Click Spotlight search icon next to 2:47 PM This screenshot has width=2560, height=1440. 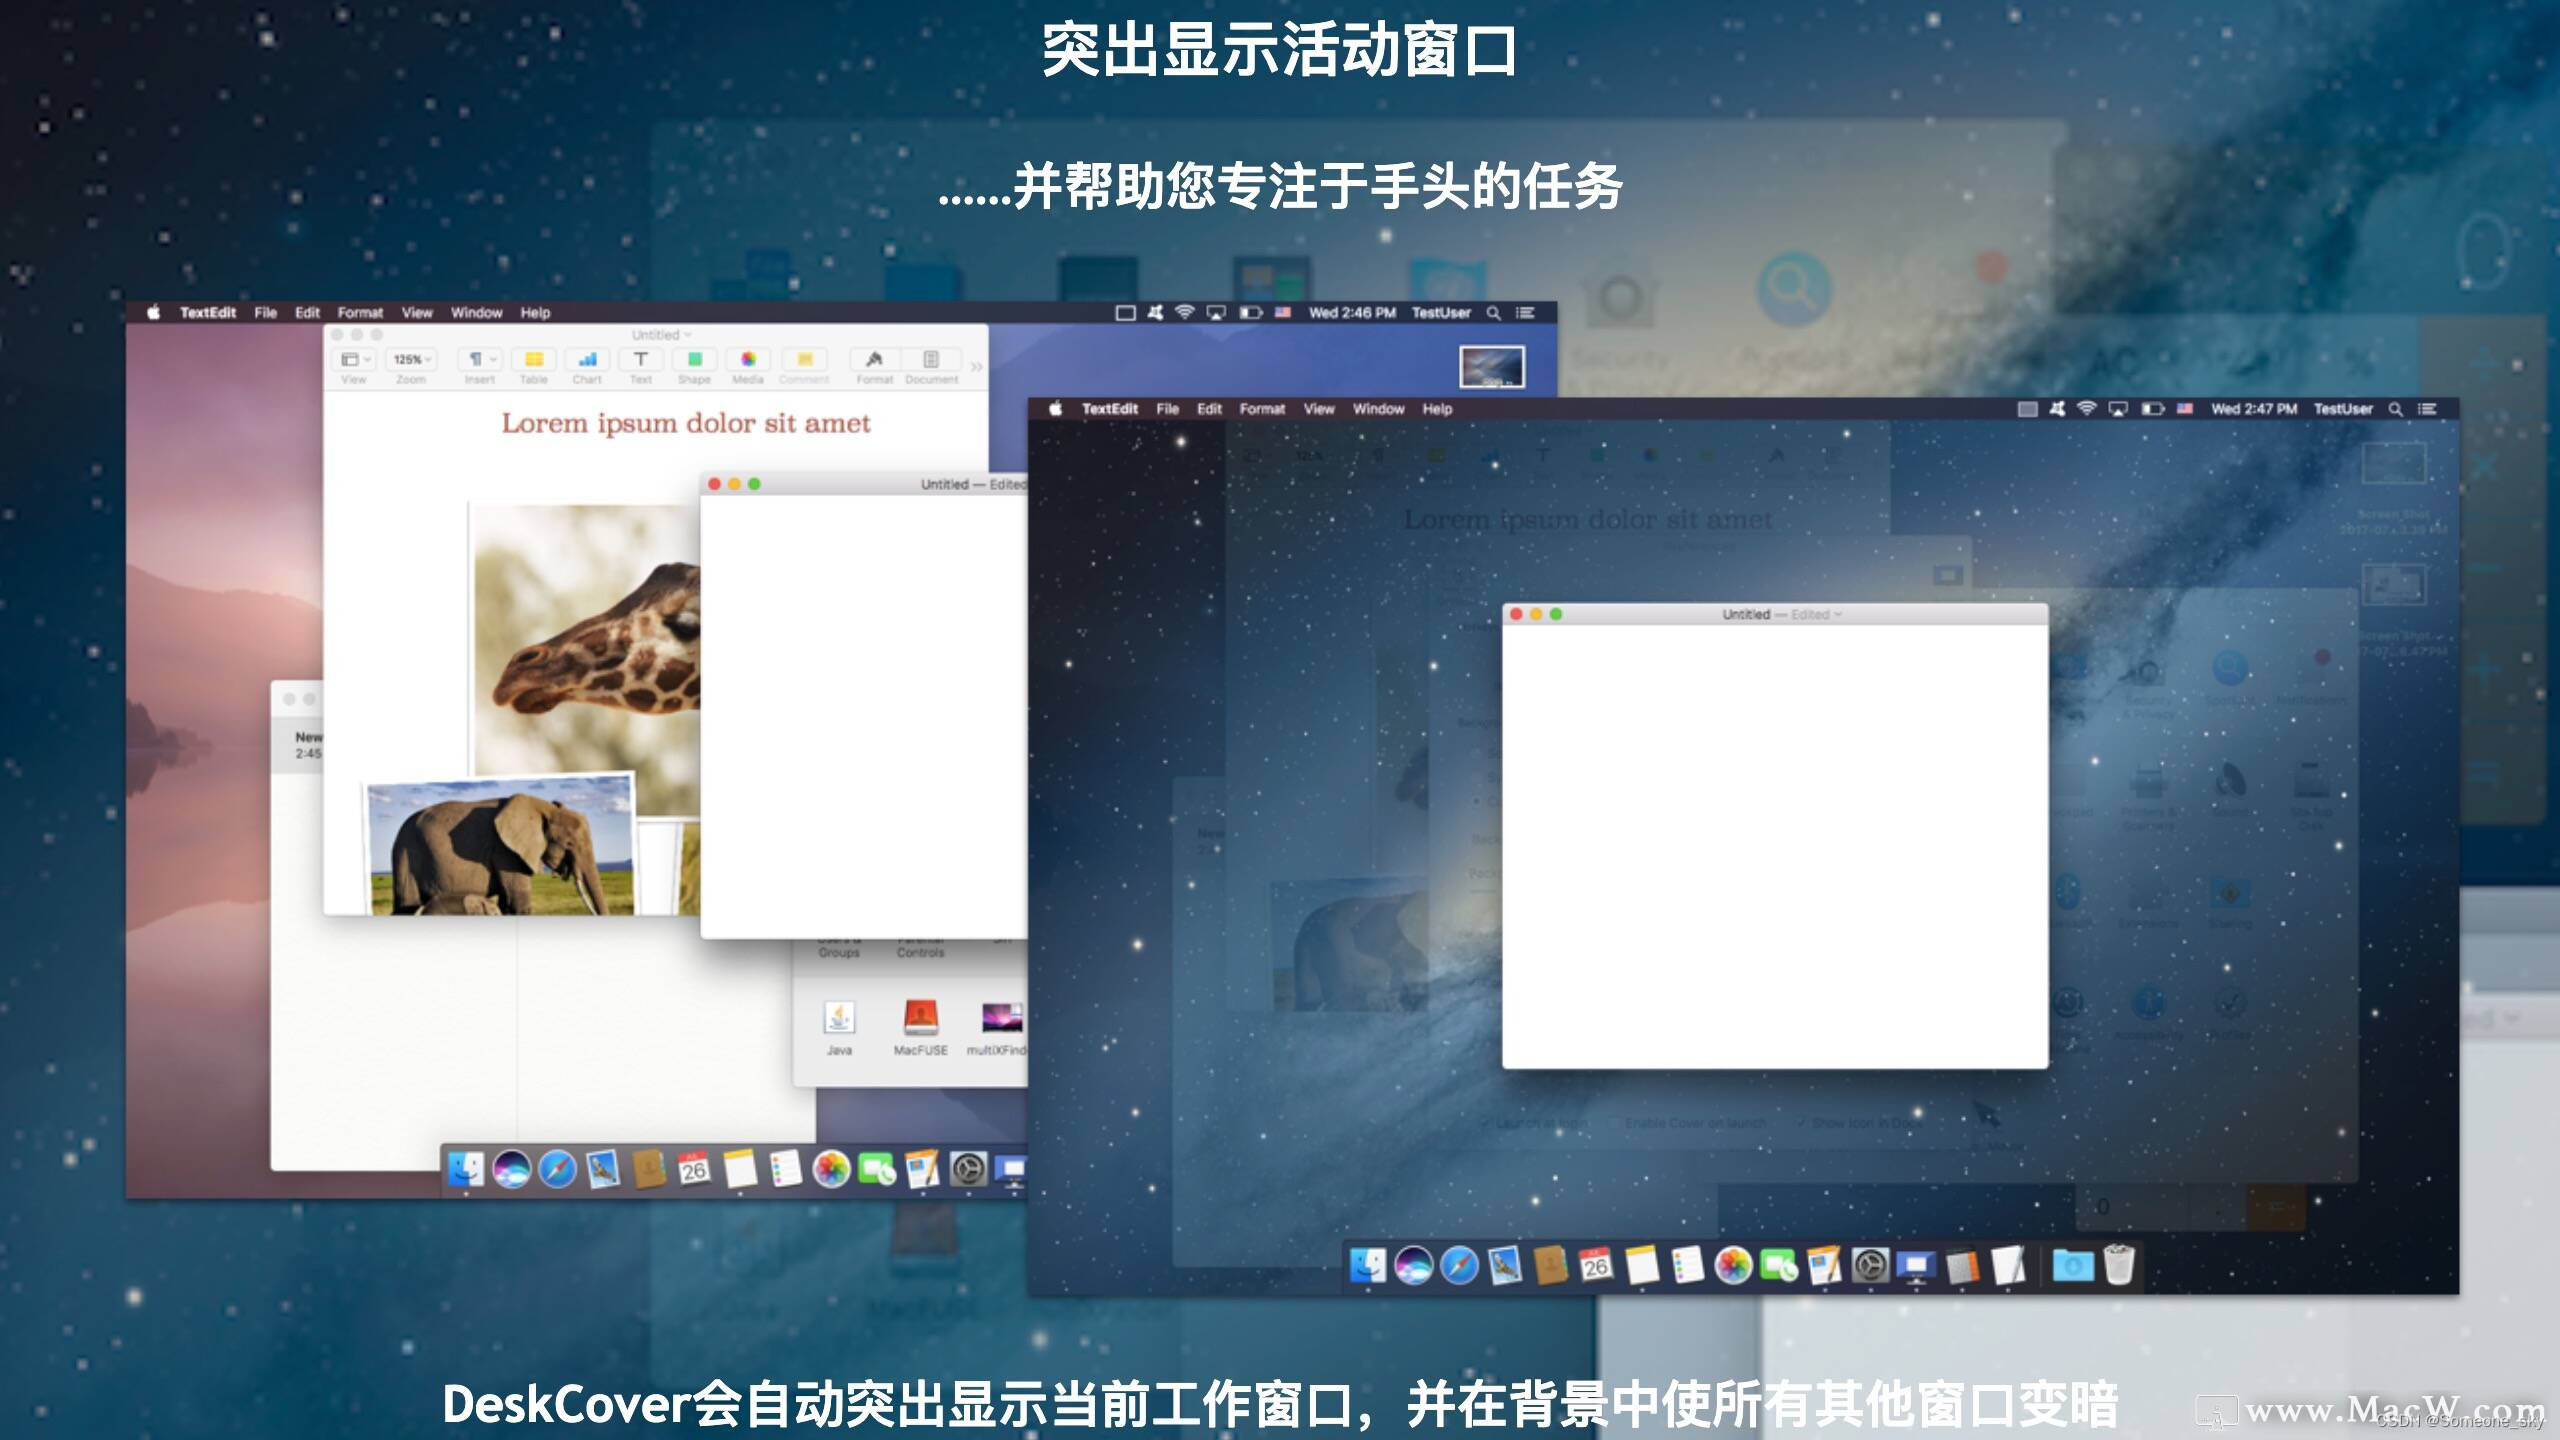[2395, 409]
